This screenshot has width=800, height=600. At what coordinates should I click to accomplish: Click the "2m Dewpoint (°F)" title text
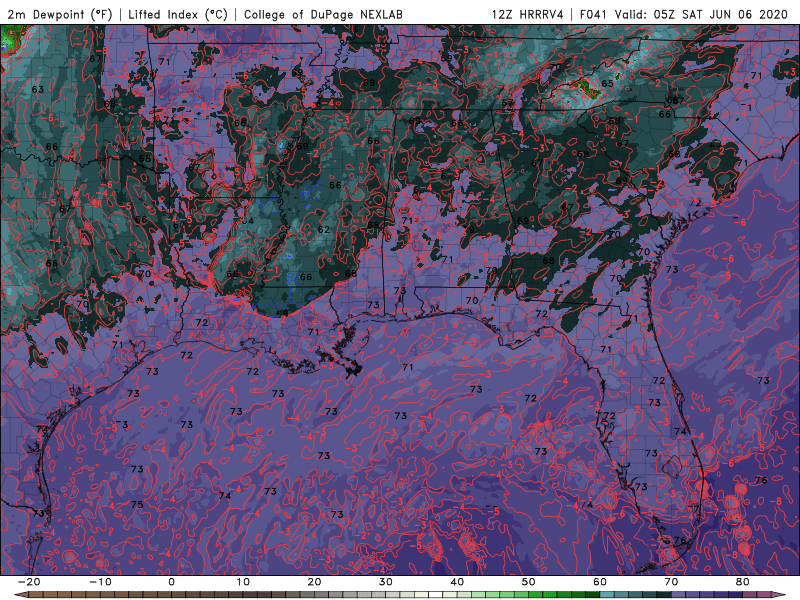[60, 14]
